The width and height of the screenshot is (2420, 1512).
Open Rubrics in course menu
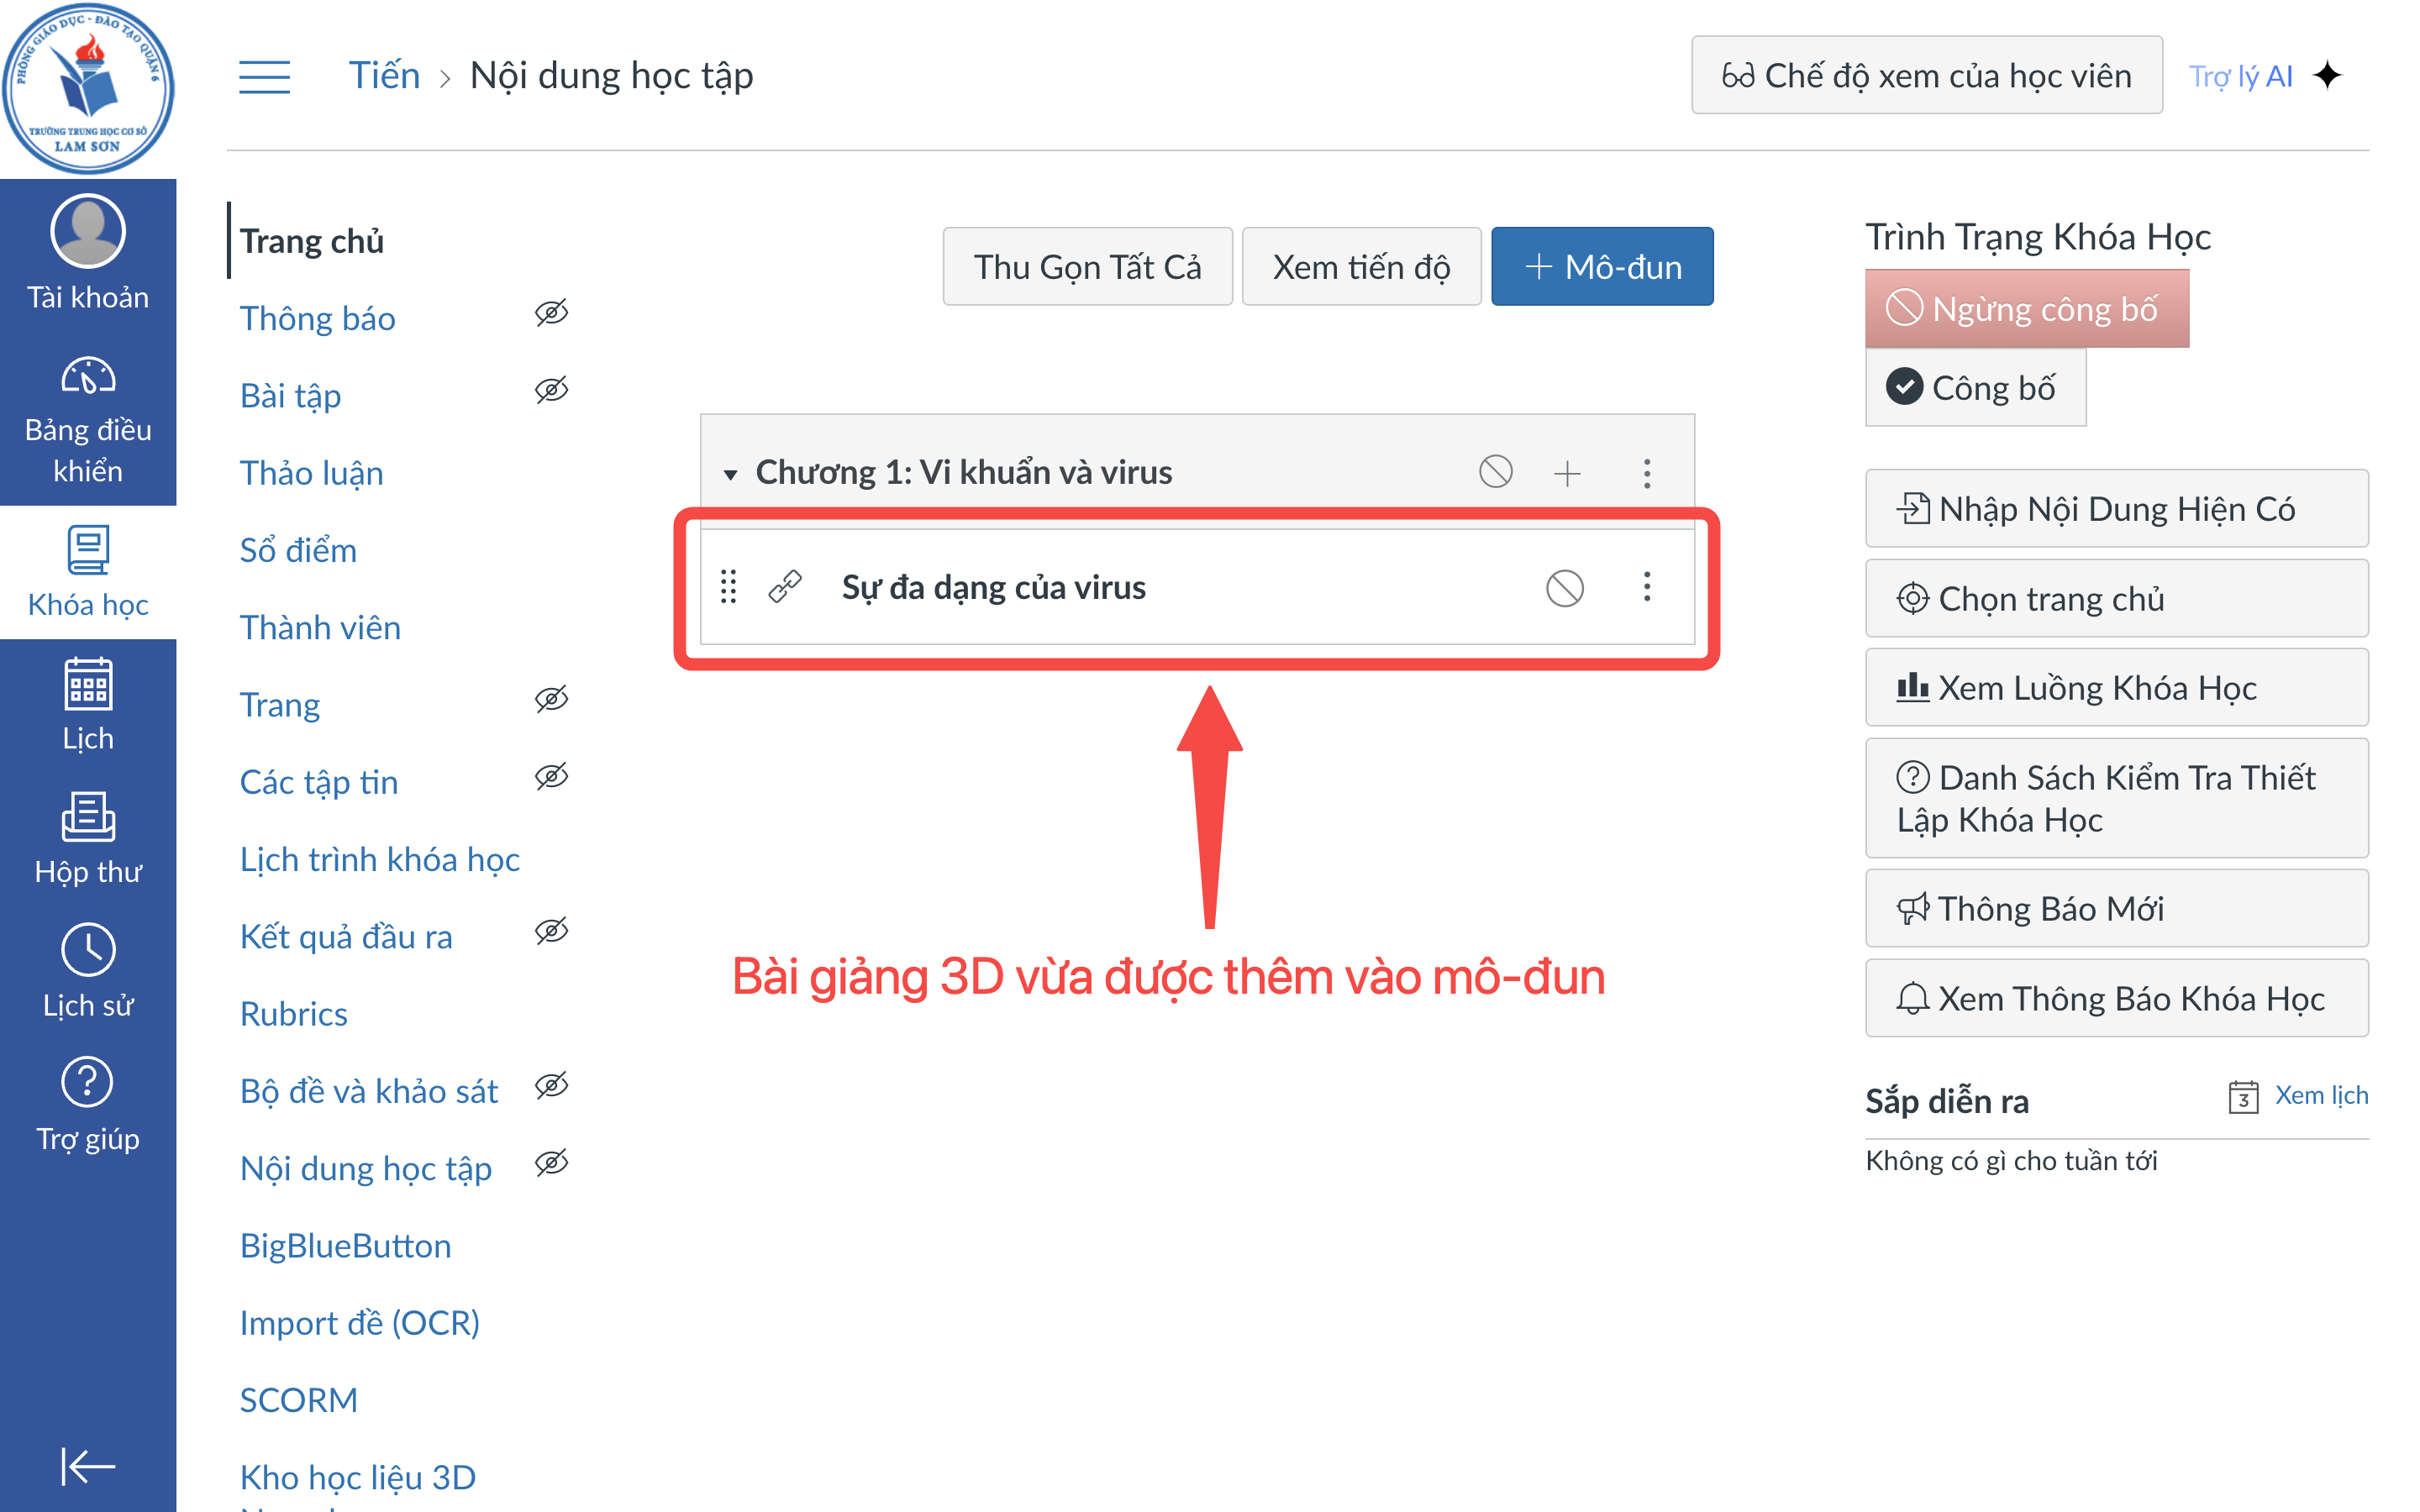click(x=294, y=1013)
